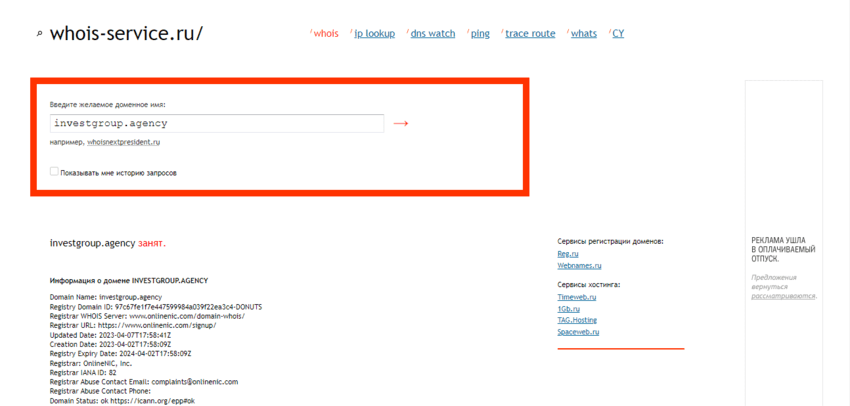Open the Spaceweb.ru hosting link
The image size is (850, 406).
pos(577,332)
